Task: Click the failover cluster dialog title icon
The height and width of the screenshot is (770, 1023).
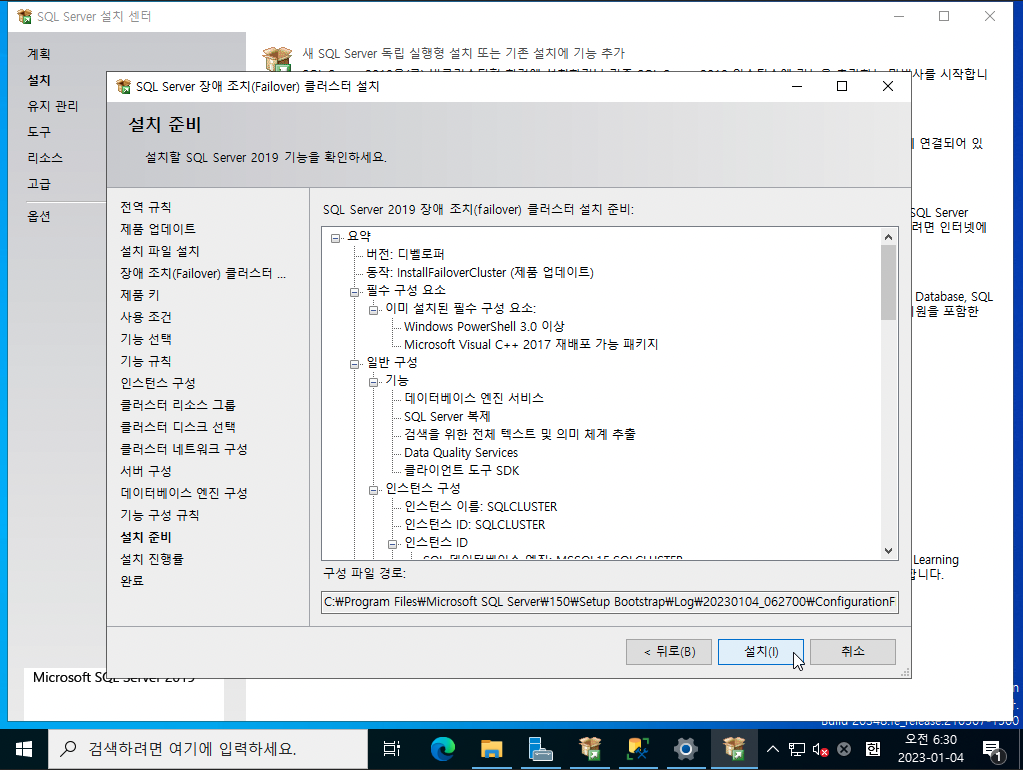Action: point(123,86)
